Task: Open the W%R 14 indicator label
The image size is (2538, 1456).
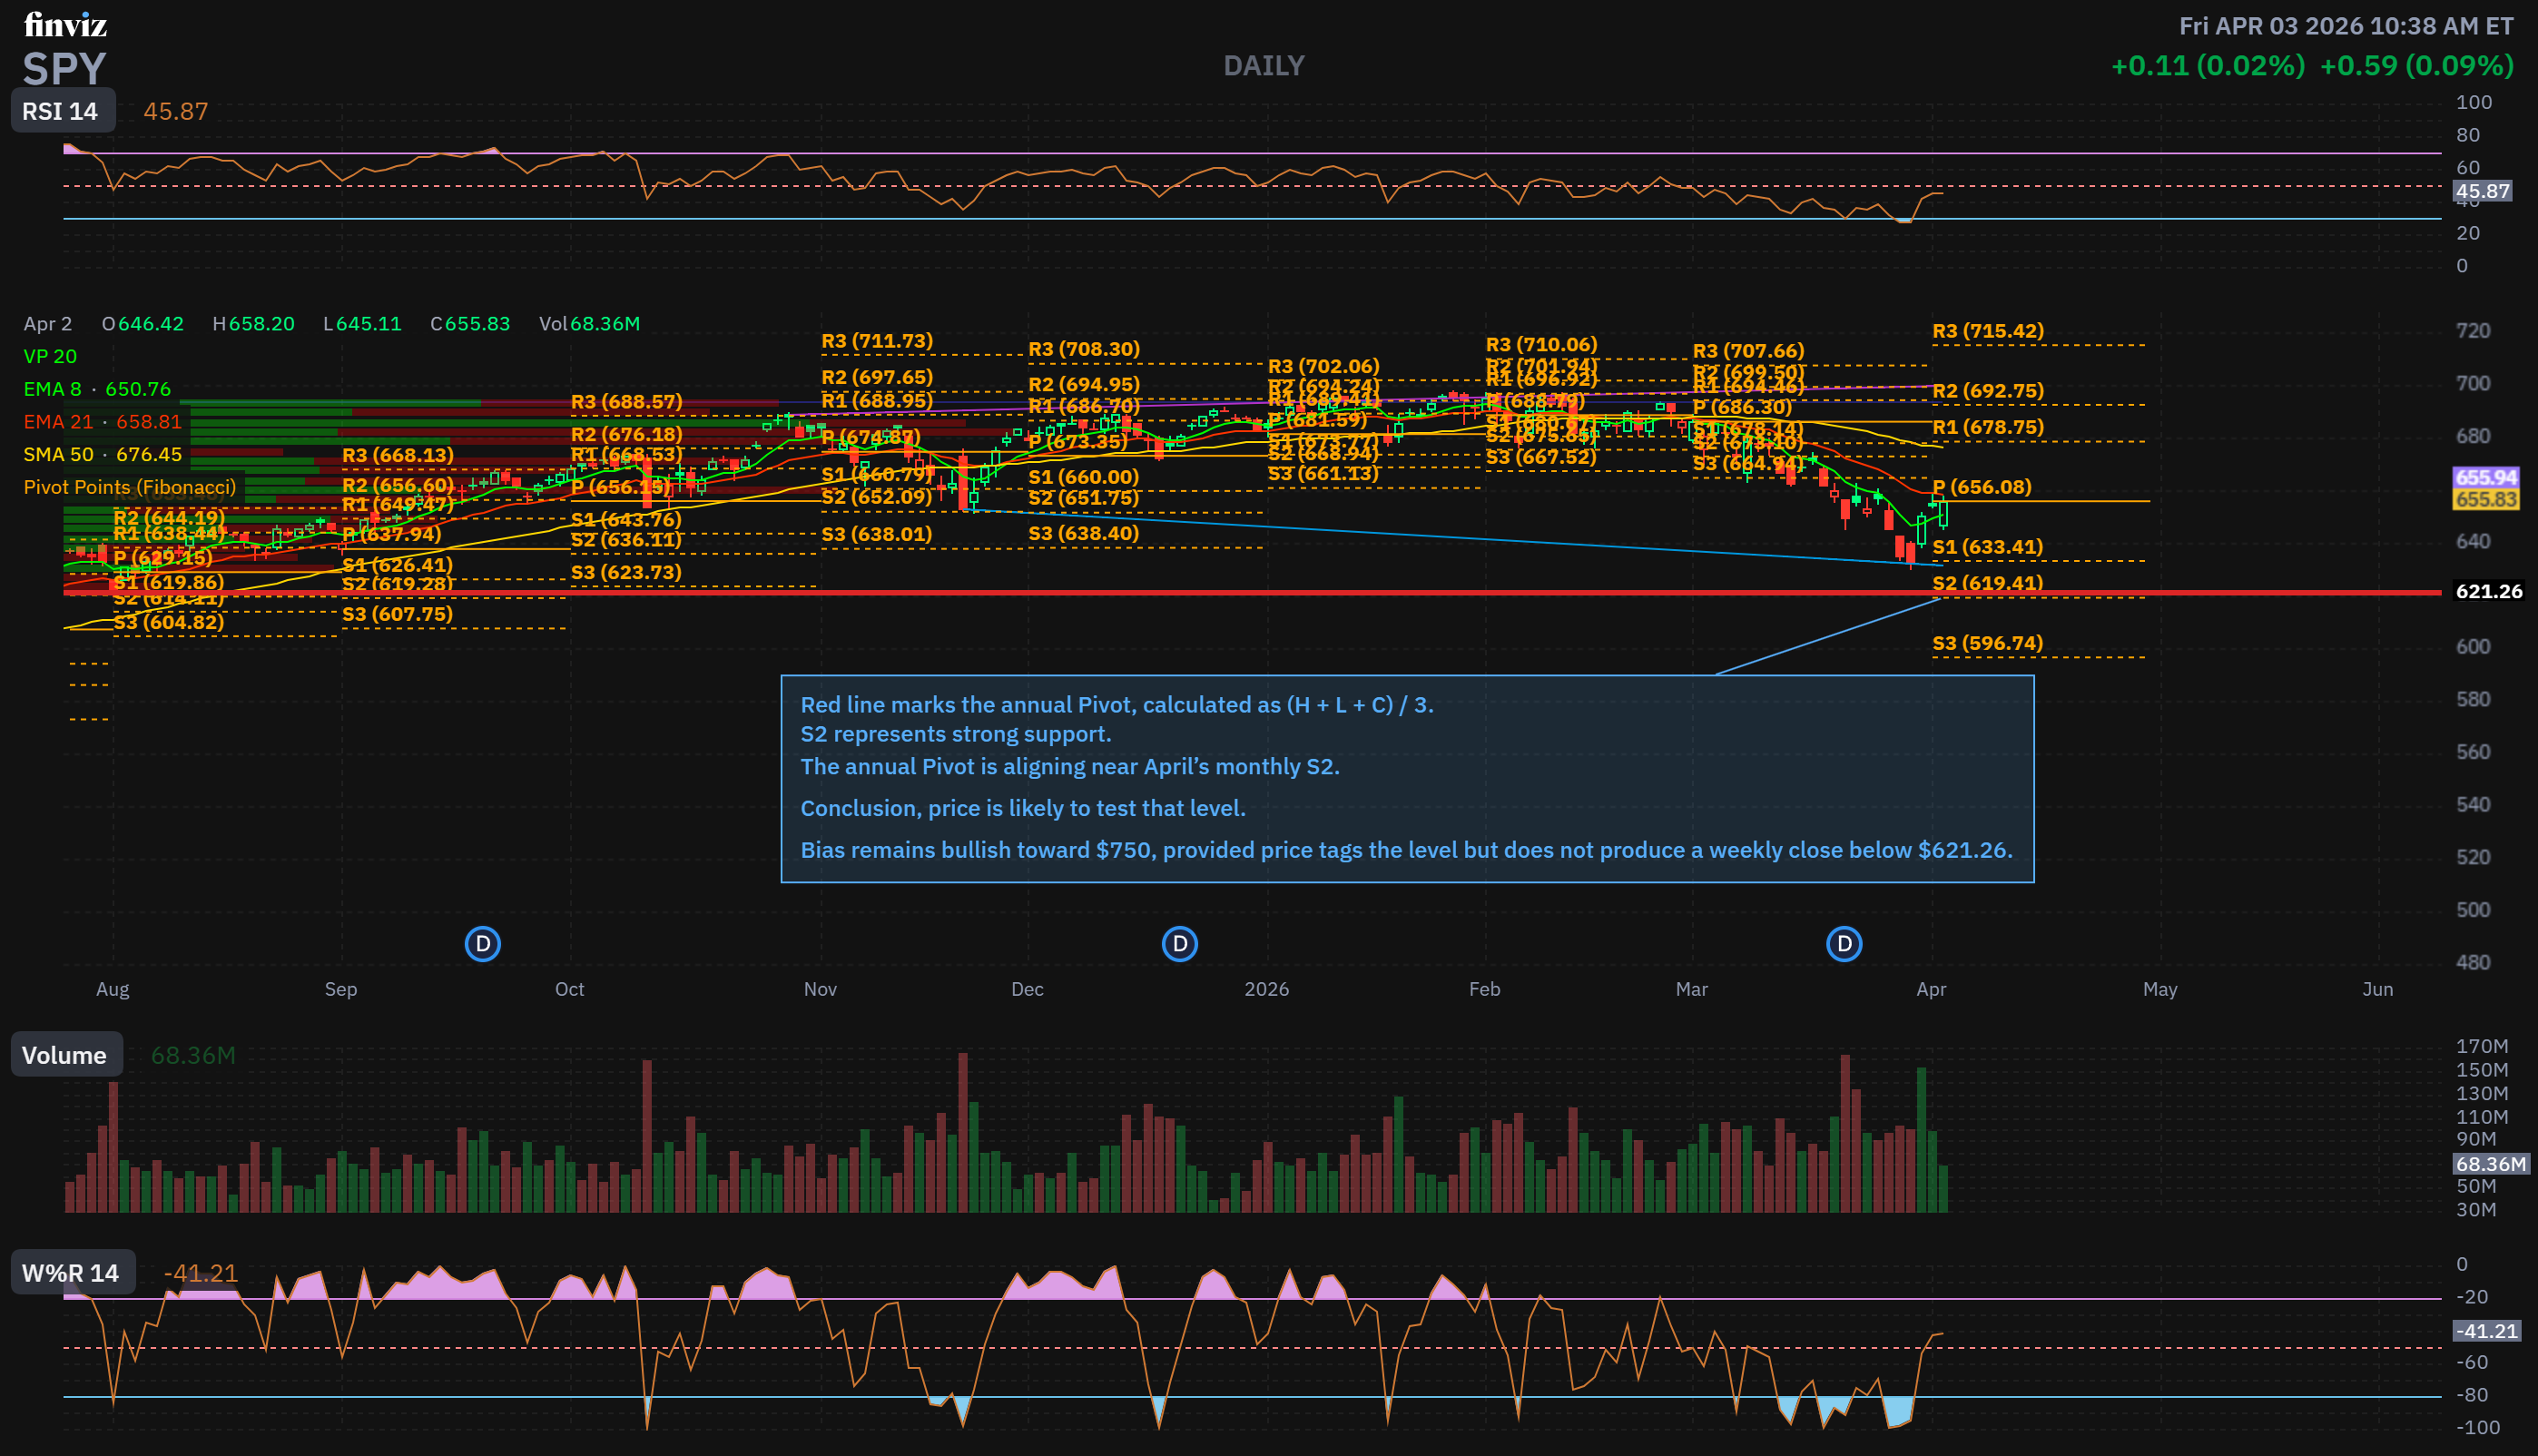Action: [72, 1273]
